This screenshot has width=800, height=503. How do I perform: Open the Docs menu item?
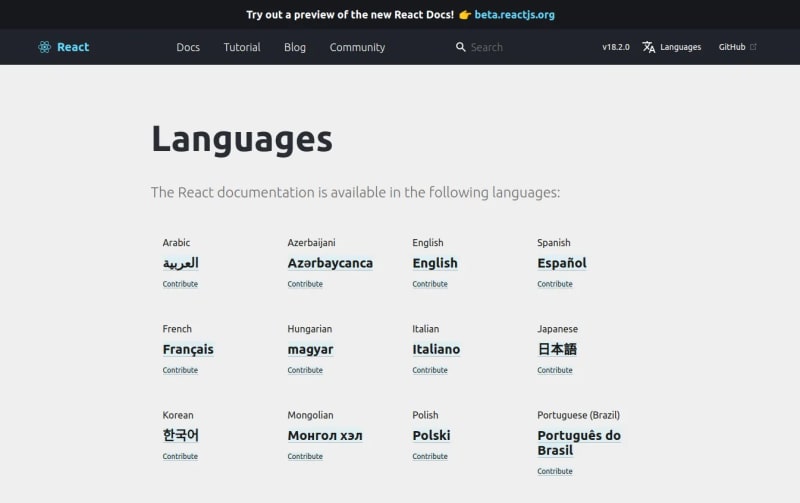pyautogui.click(x=188, y=47)
